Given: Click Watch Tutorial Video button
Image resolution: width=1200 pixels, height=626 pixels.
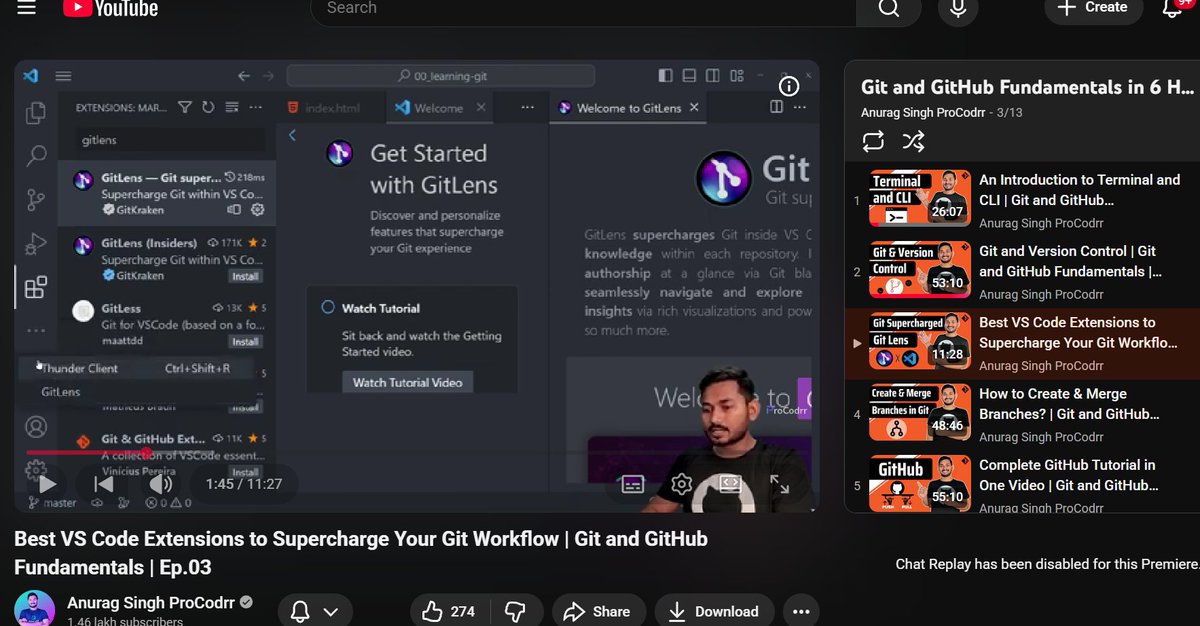Looking at the screenshot, I should (408, 382).
